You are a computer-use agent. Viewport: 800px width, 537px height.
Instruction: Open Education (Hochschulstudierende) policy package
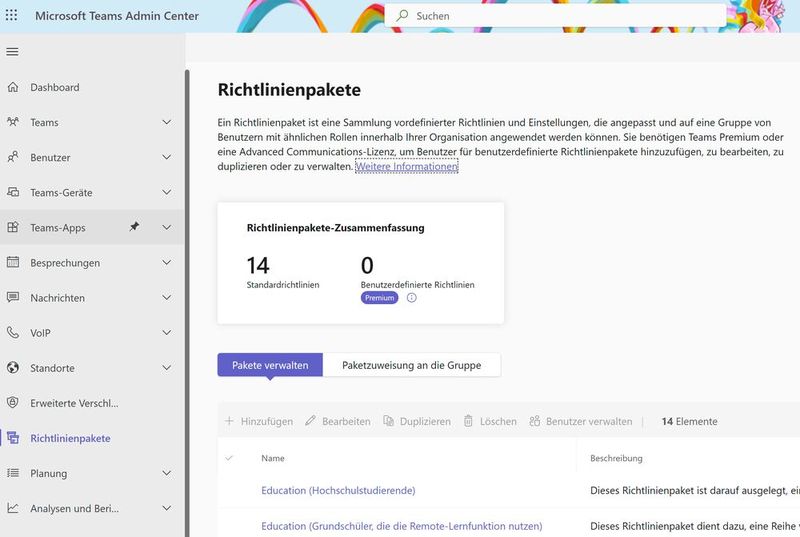338,491
